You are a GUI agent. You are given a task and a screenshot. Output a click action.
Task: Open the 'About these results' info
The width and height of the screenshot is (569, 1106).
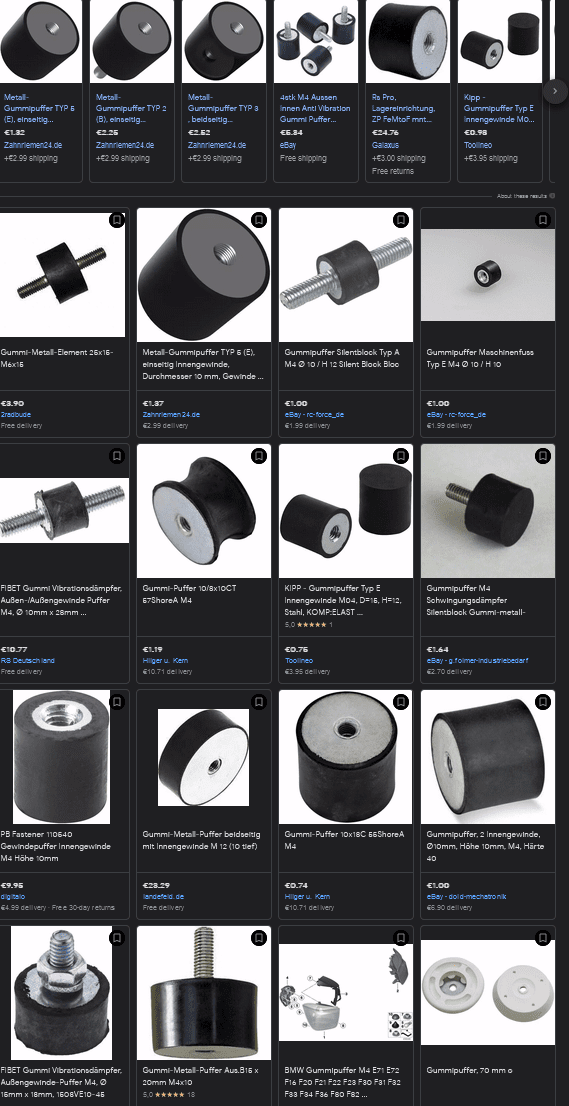525,196
